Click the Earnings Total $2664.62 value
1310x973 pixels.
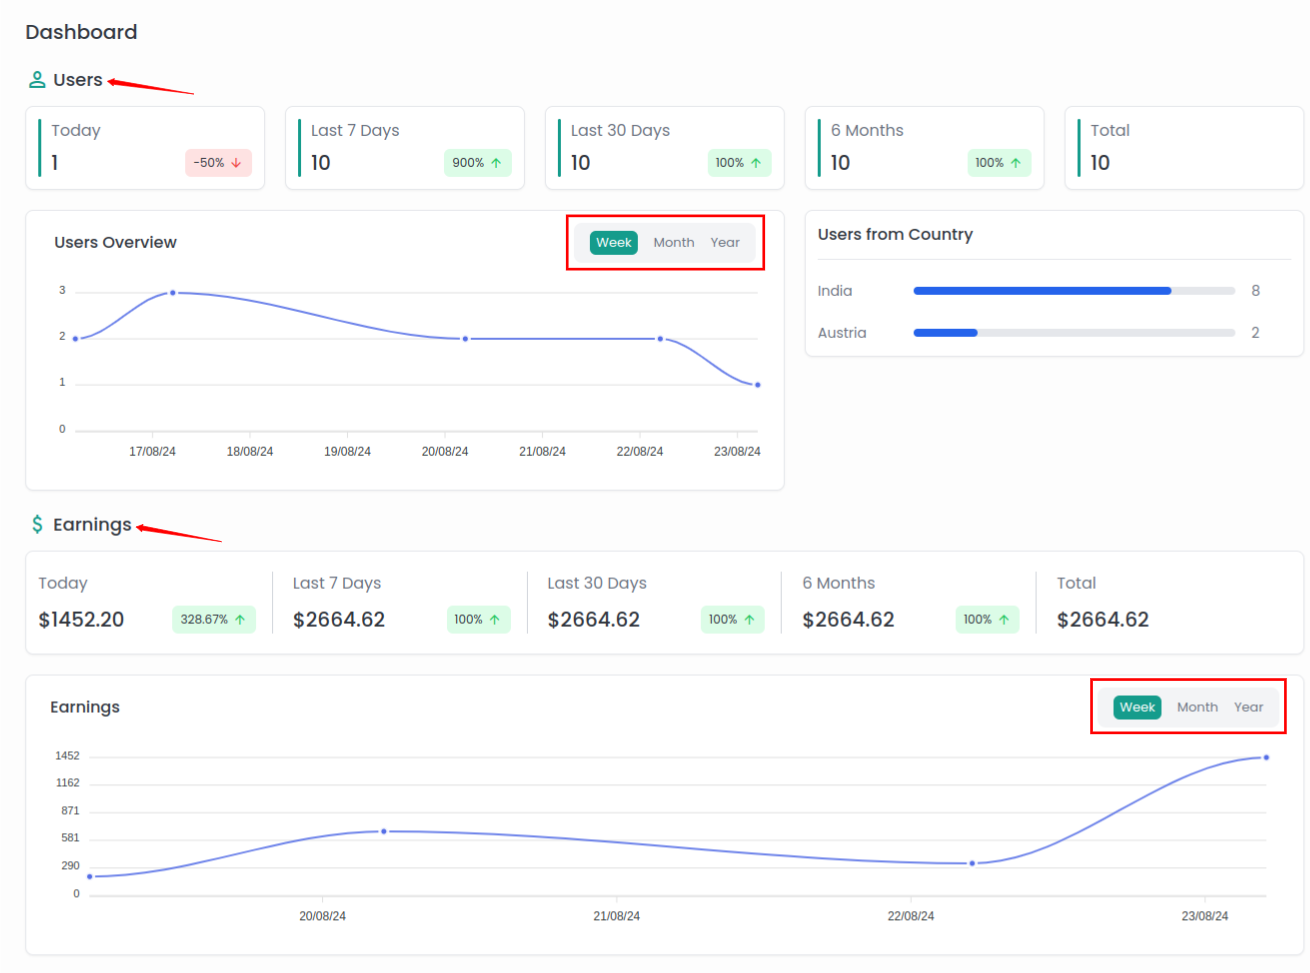coord(1102,620)
